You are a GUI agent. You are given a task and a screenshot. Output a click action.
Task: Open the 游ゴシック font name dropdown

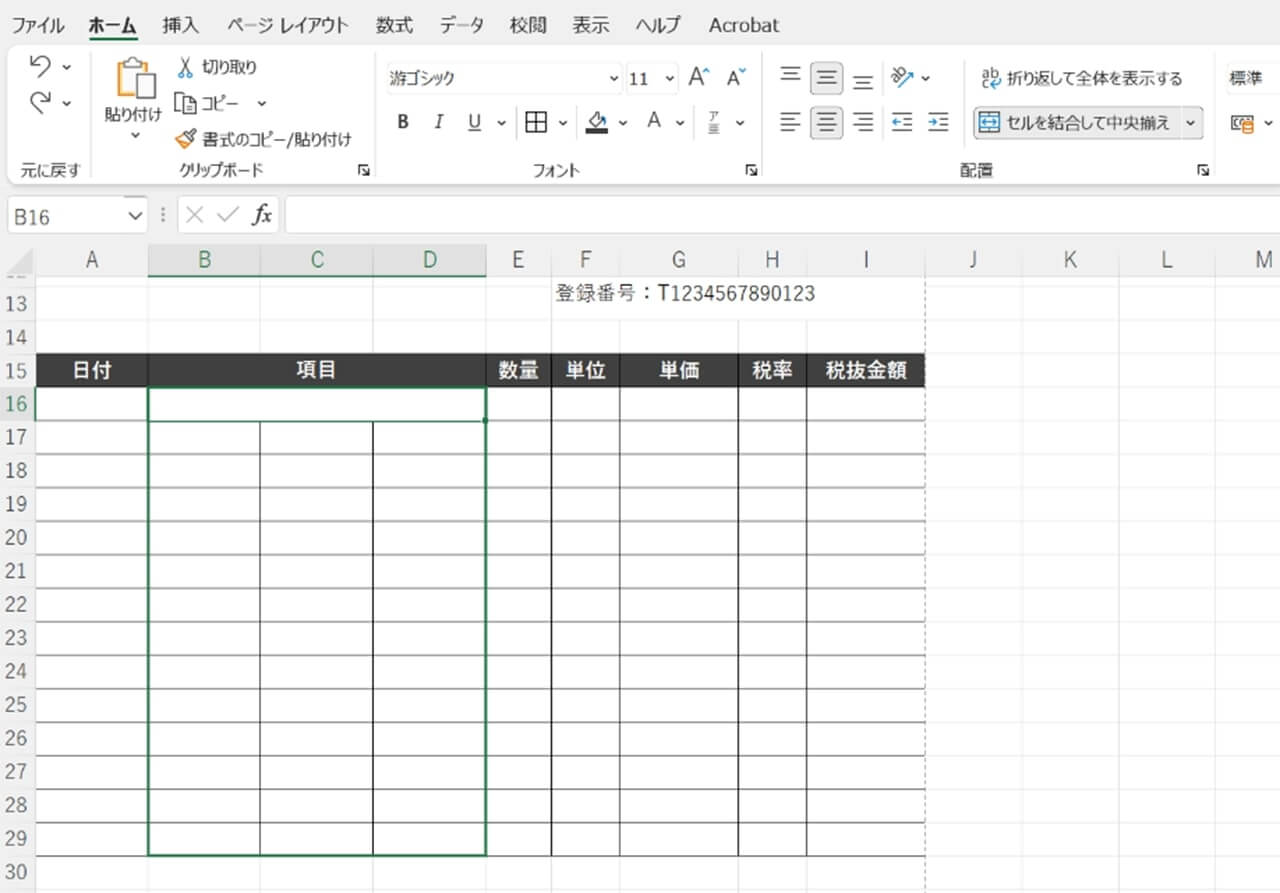pyautogui.click(x=614, y=79)
